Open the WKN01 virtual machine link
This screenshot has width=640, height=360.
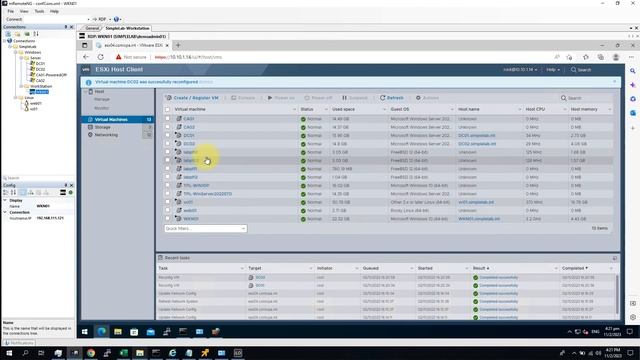click(191, 219)
